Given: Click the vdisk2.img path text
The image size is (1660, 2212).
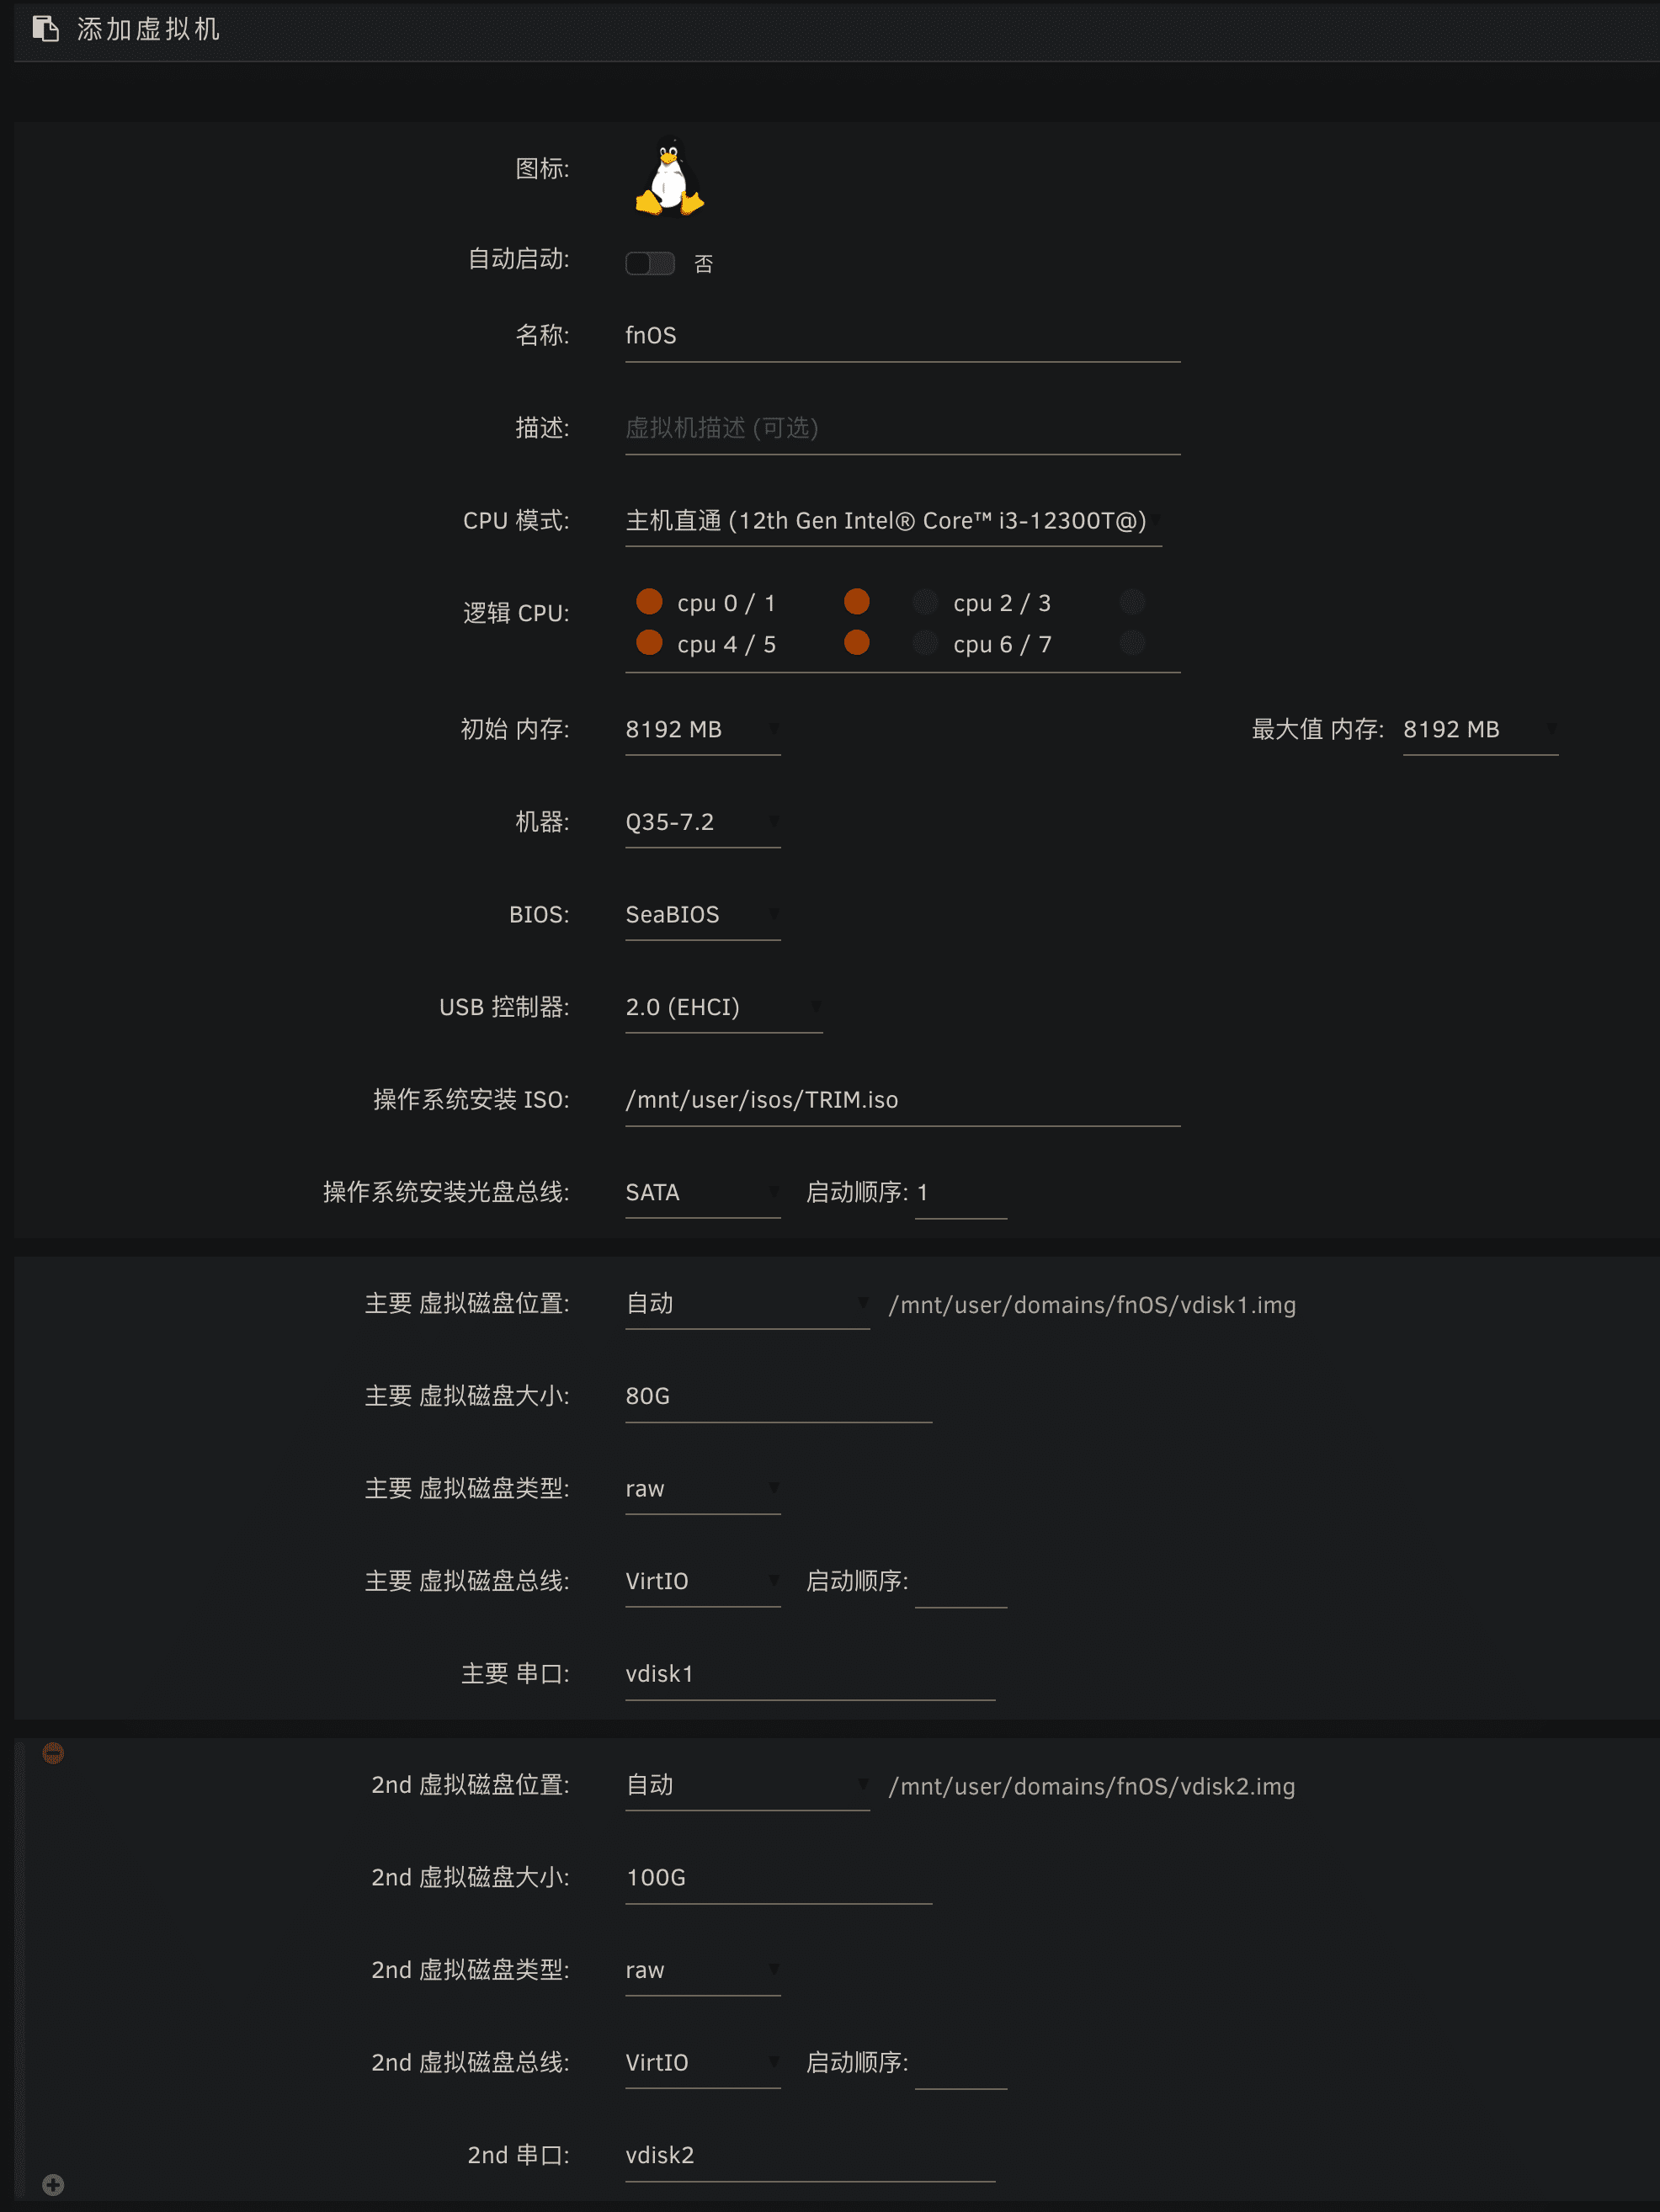Looking at the screenshot, I should (1092, 1787).
